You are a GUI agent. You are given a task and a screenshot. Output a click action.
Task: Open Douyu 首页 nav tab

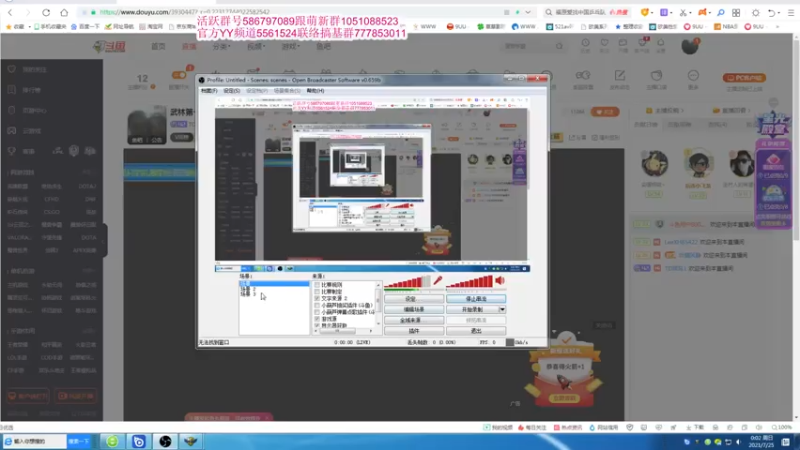click(x=158, y=46)
